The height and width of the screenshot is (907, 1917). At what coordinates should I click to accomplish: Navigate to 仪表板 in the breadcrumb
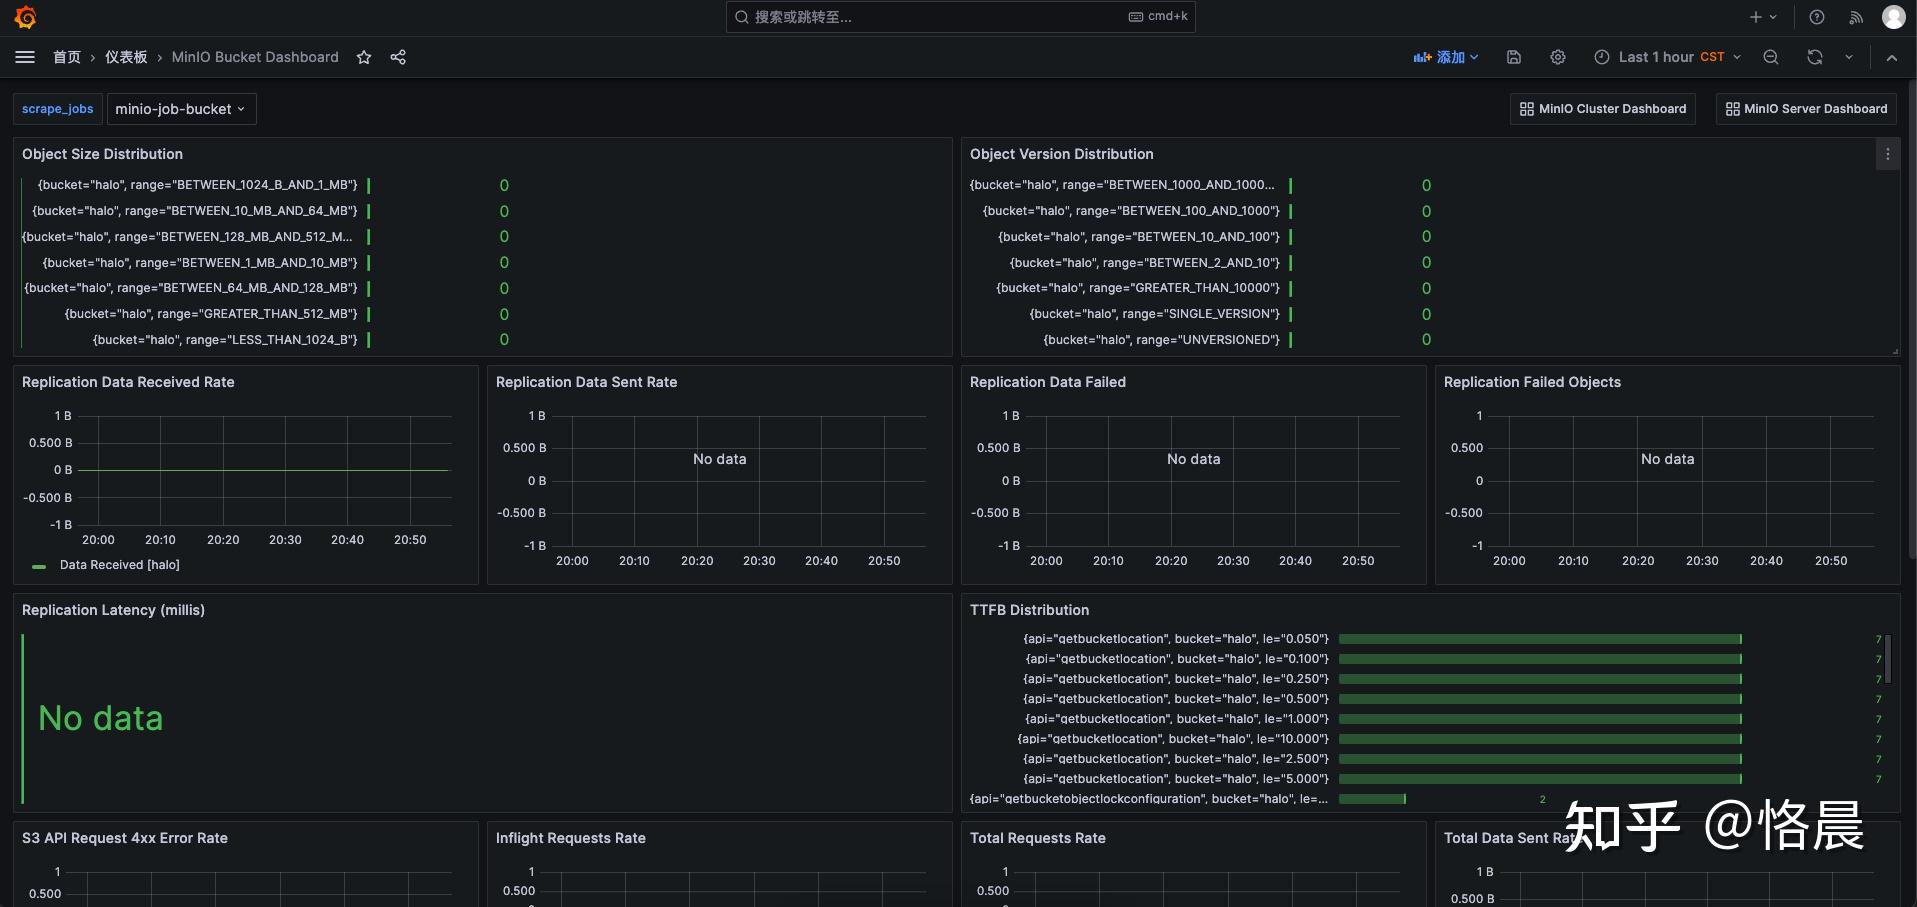pyautogui.click(x=126, y=57)
